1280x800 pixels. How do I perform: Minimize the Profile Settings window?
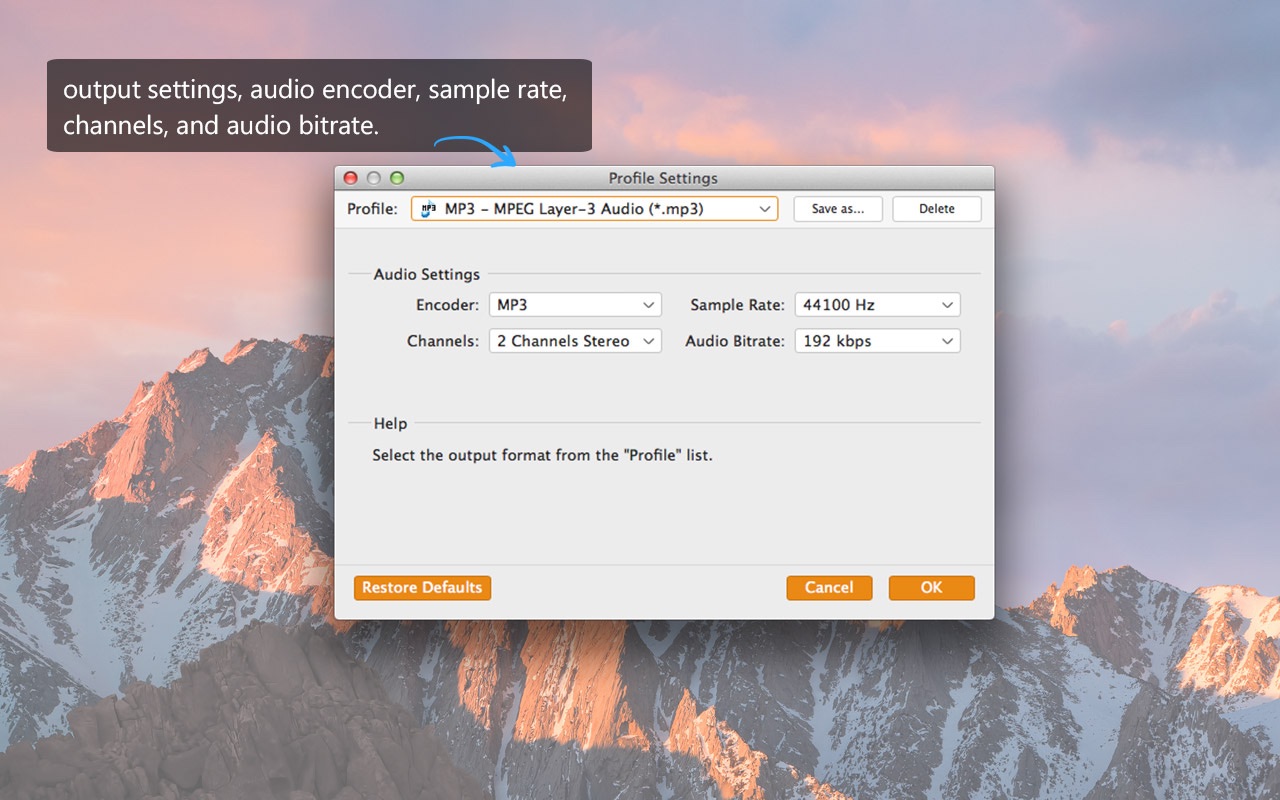coord(374,178)
